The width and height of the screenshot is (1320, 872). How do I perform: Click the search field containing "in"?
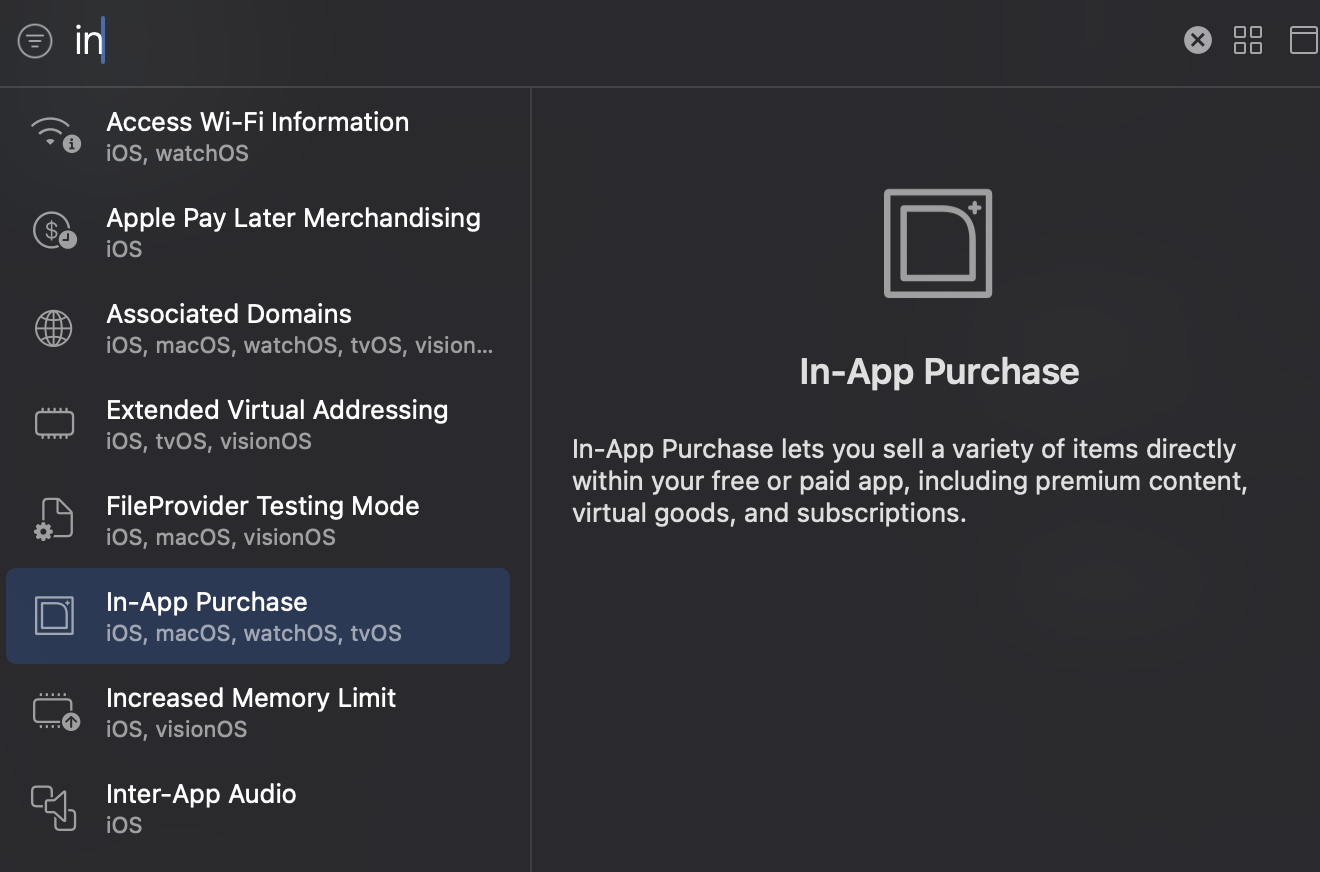tap(620, 41)
